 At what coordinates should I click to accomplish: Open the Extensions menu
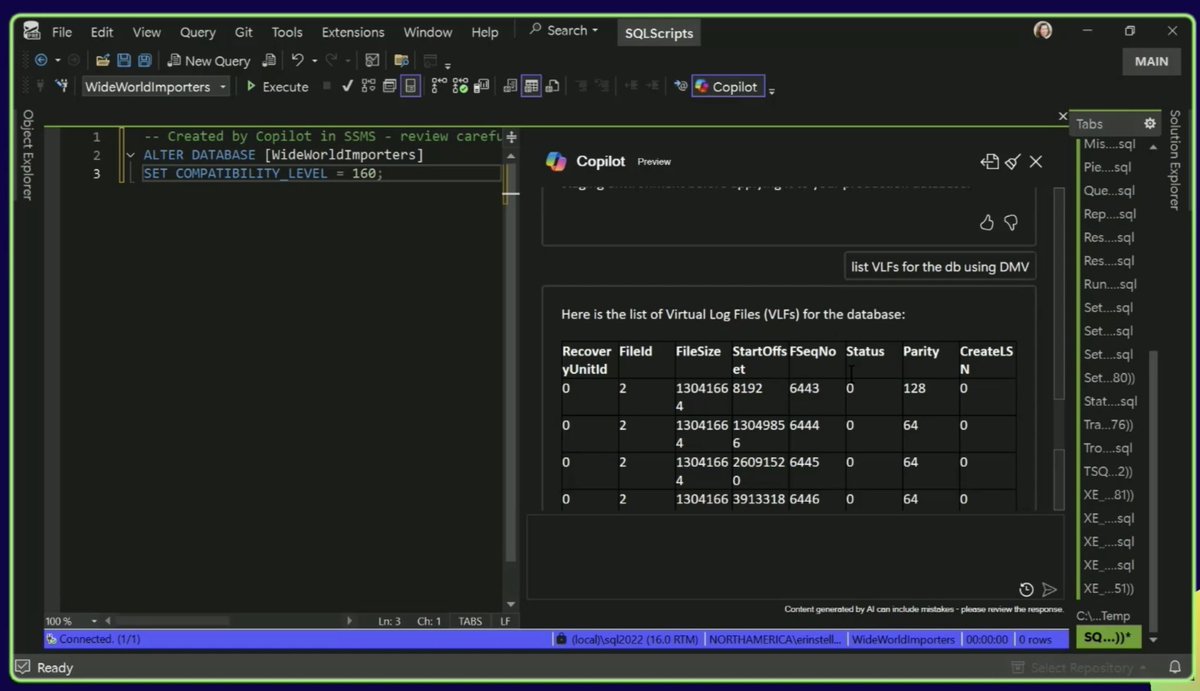point(353,32)
